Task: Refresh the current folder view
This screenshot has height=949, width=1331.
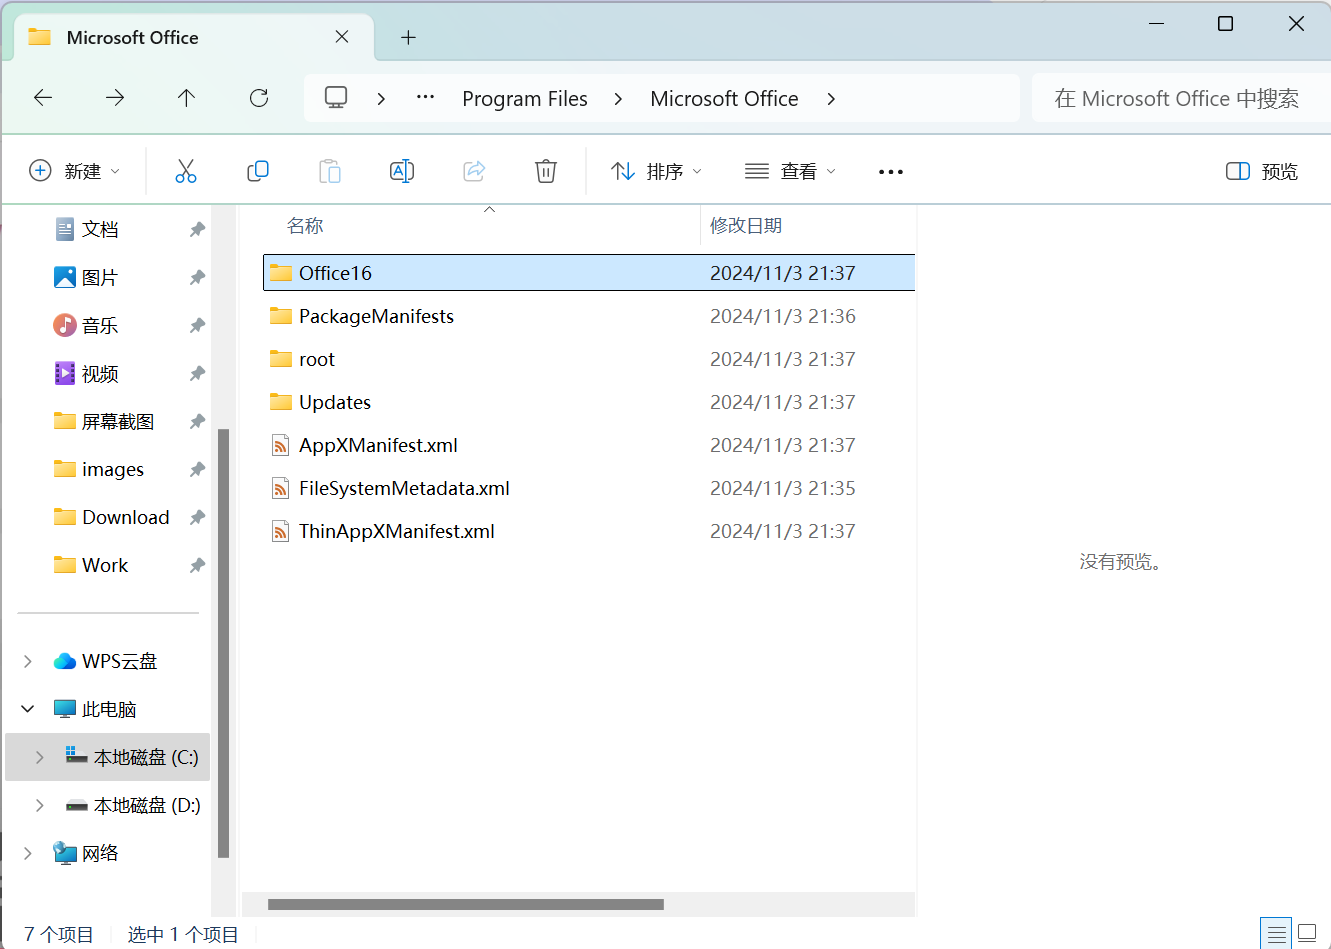Action: [x=259, y=98]
